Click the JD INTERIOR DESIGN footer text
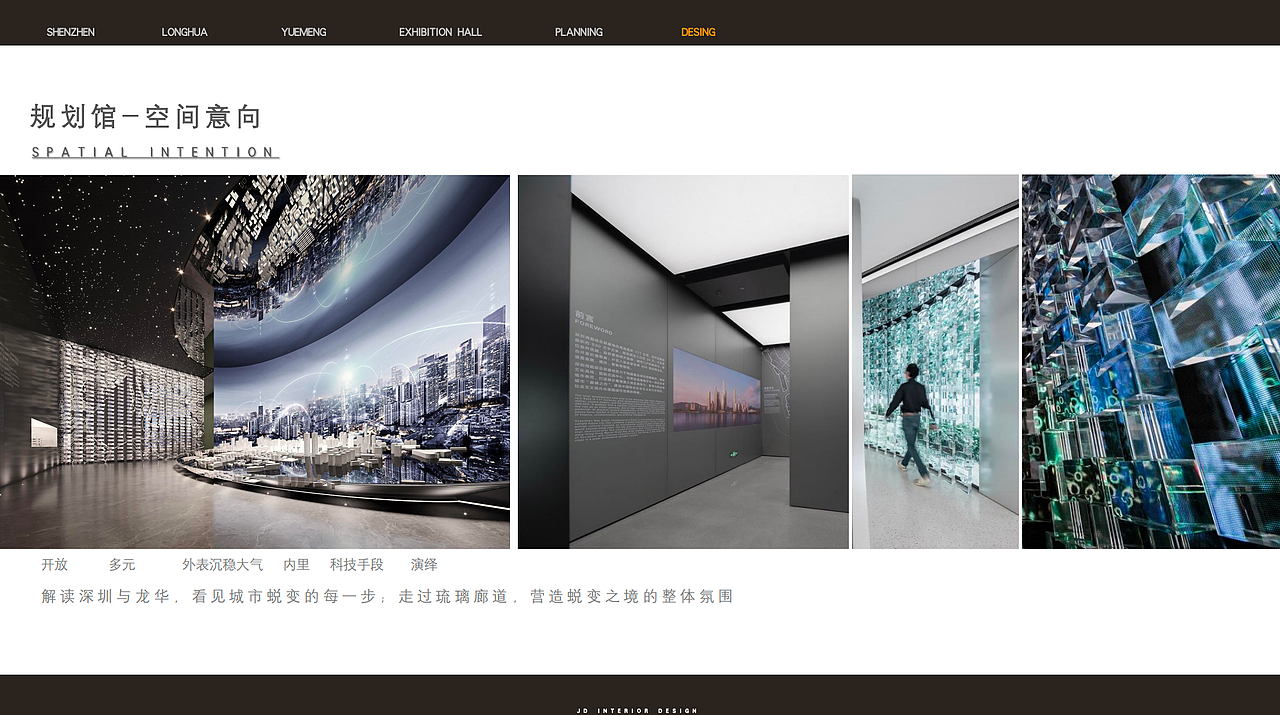 [x=637, y=710]
